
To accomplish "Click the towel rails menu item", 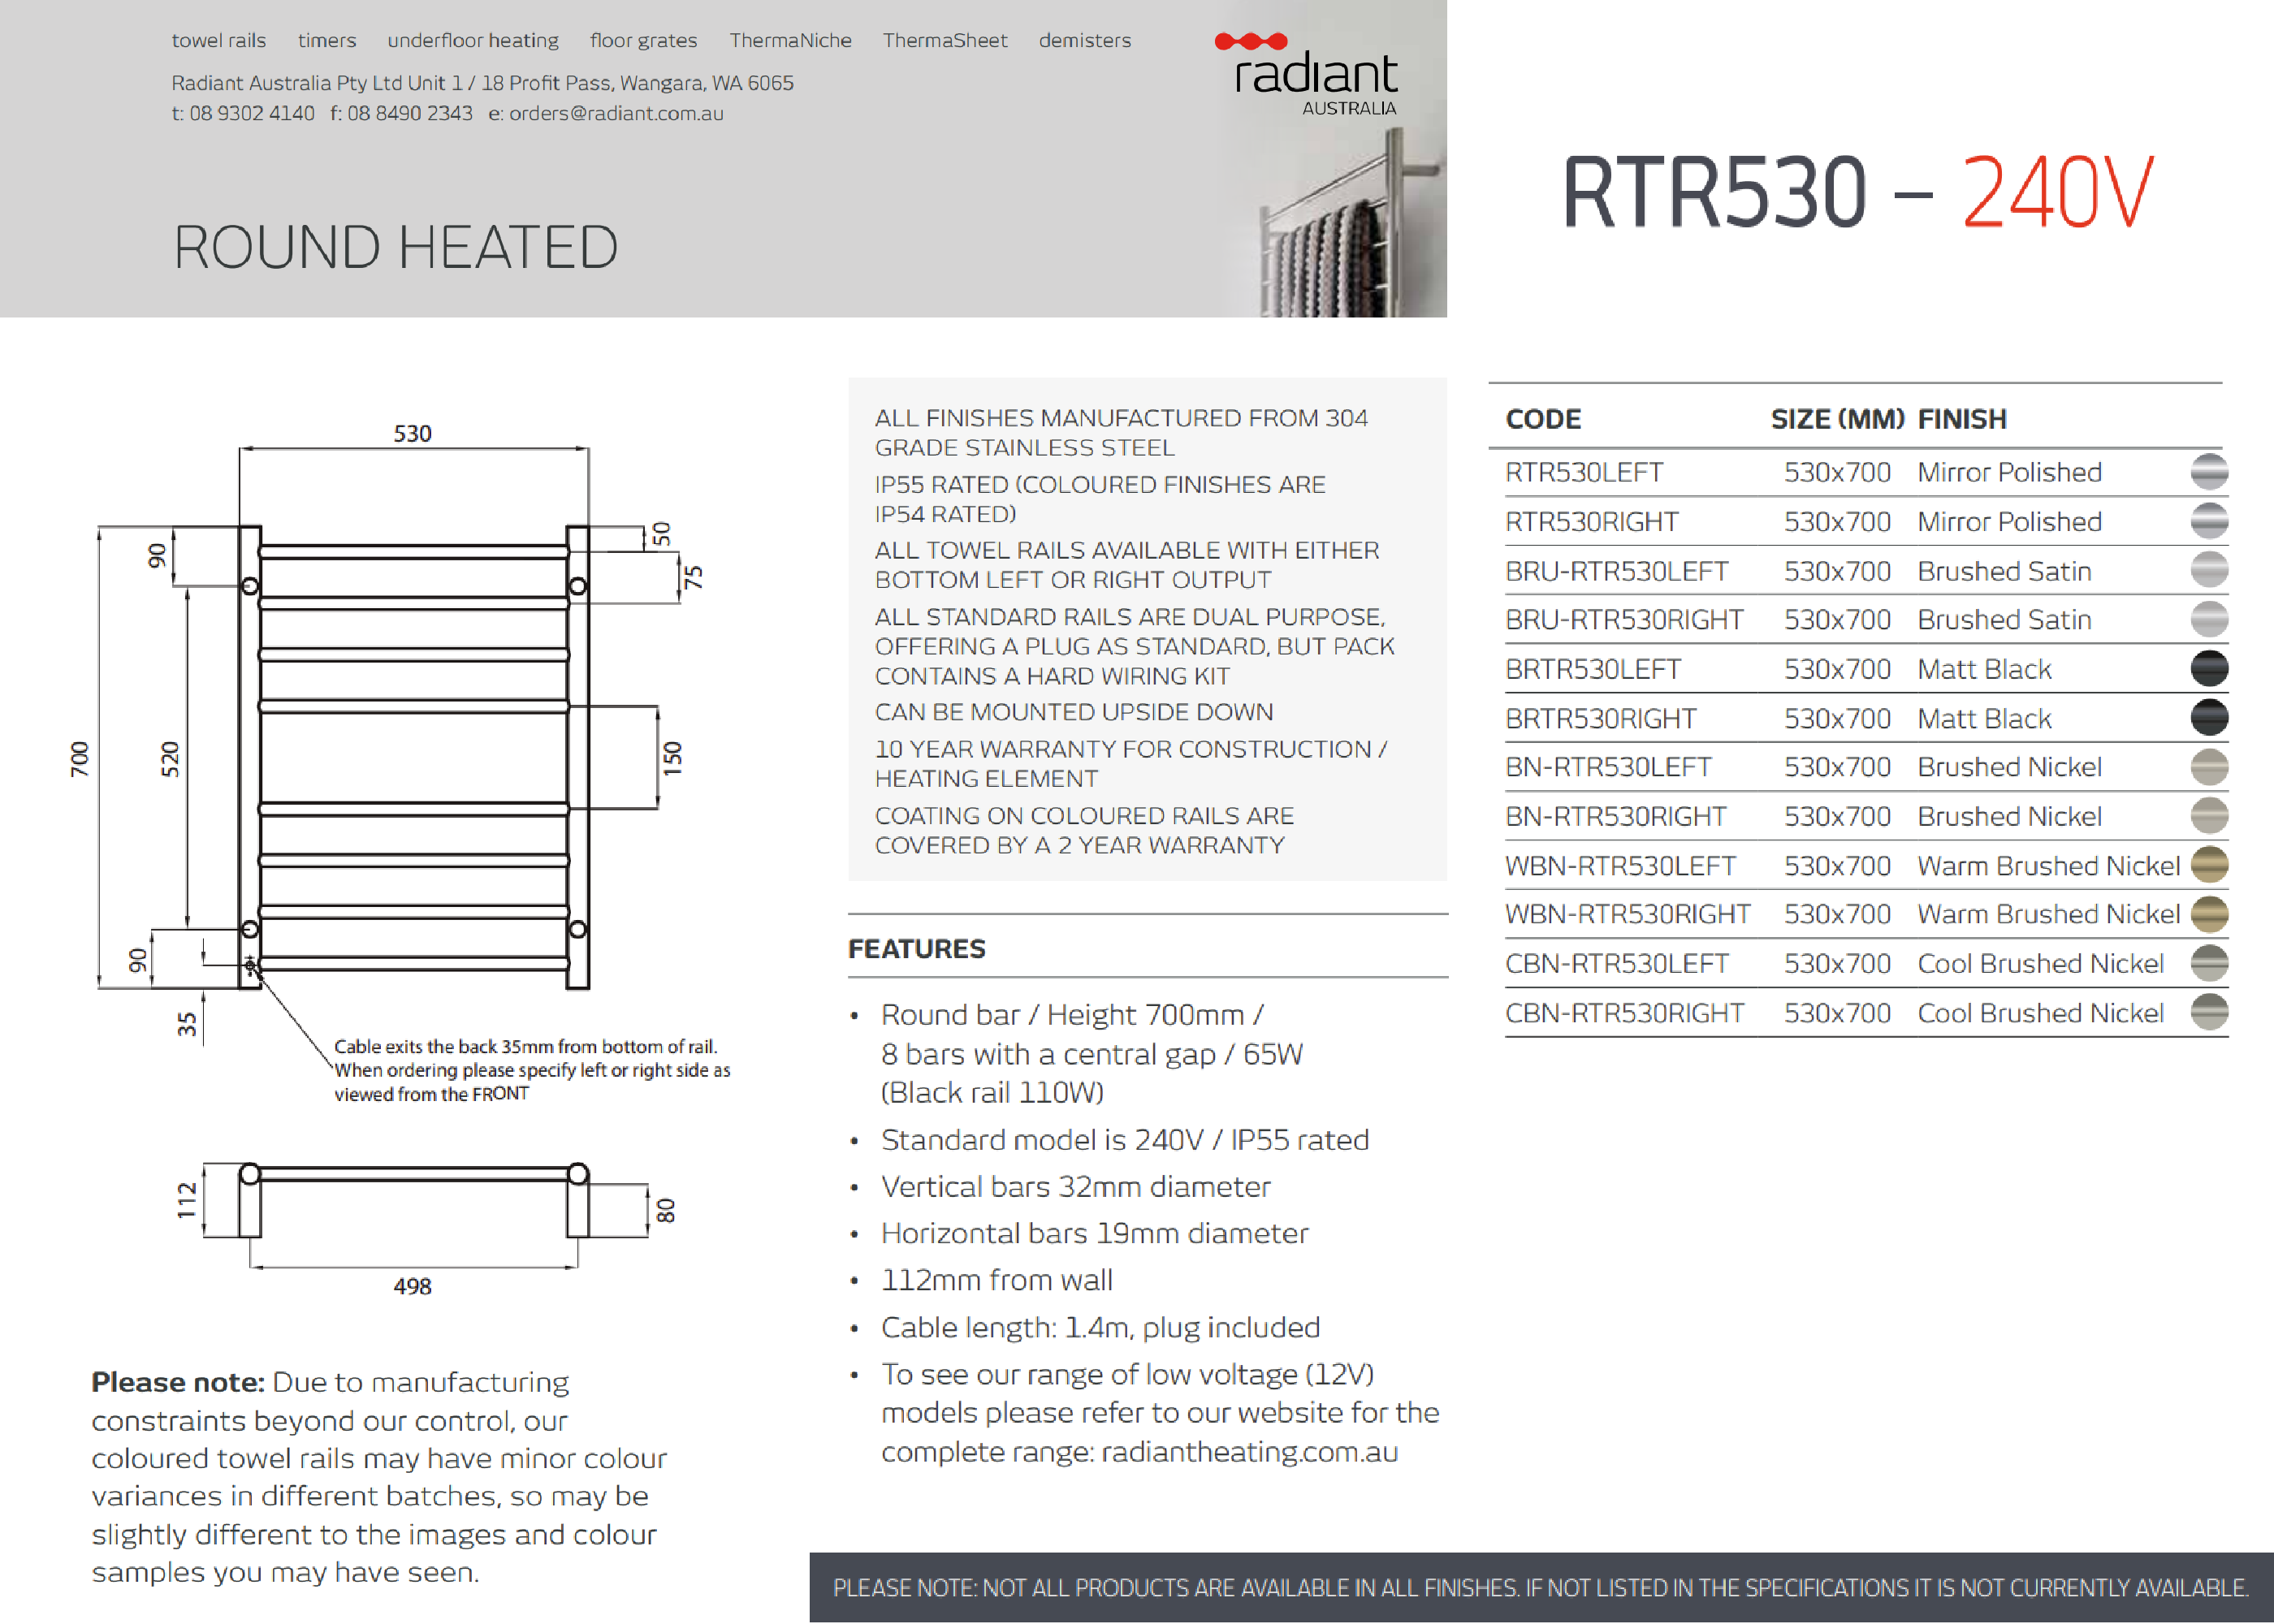I will coord(218,41).
